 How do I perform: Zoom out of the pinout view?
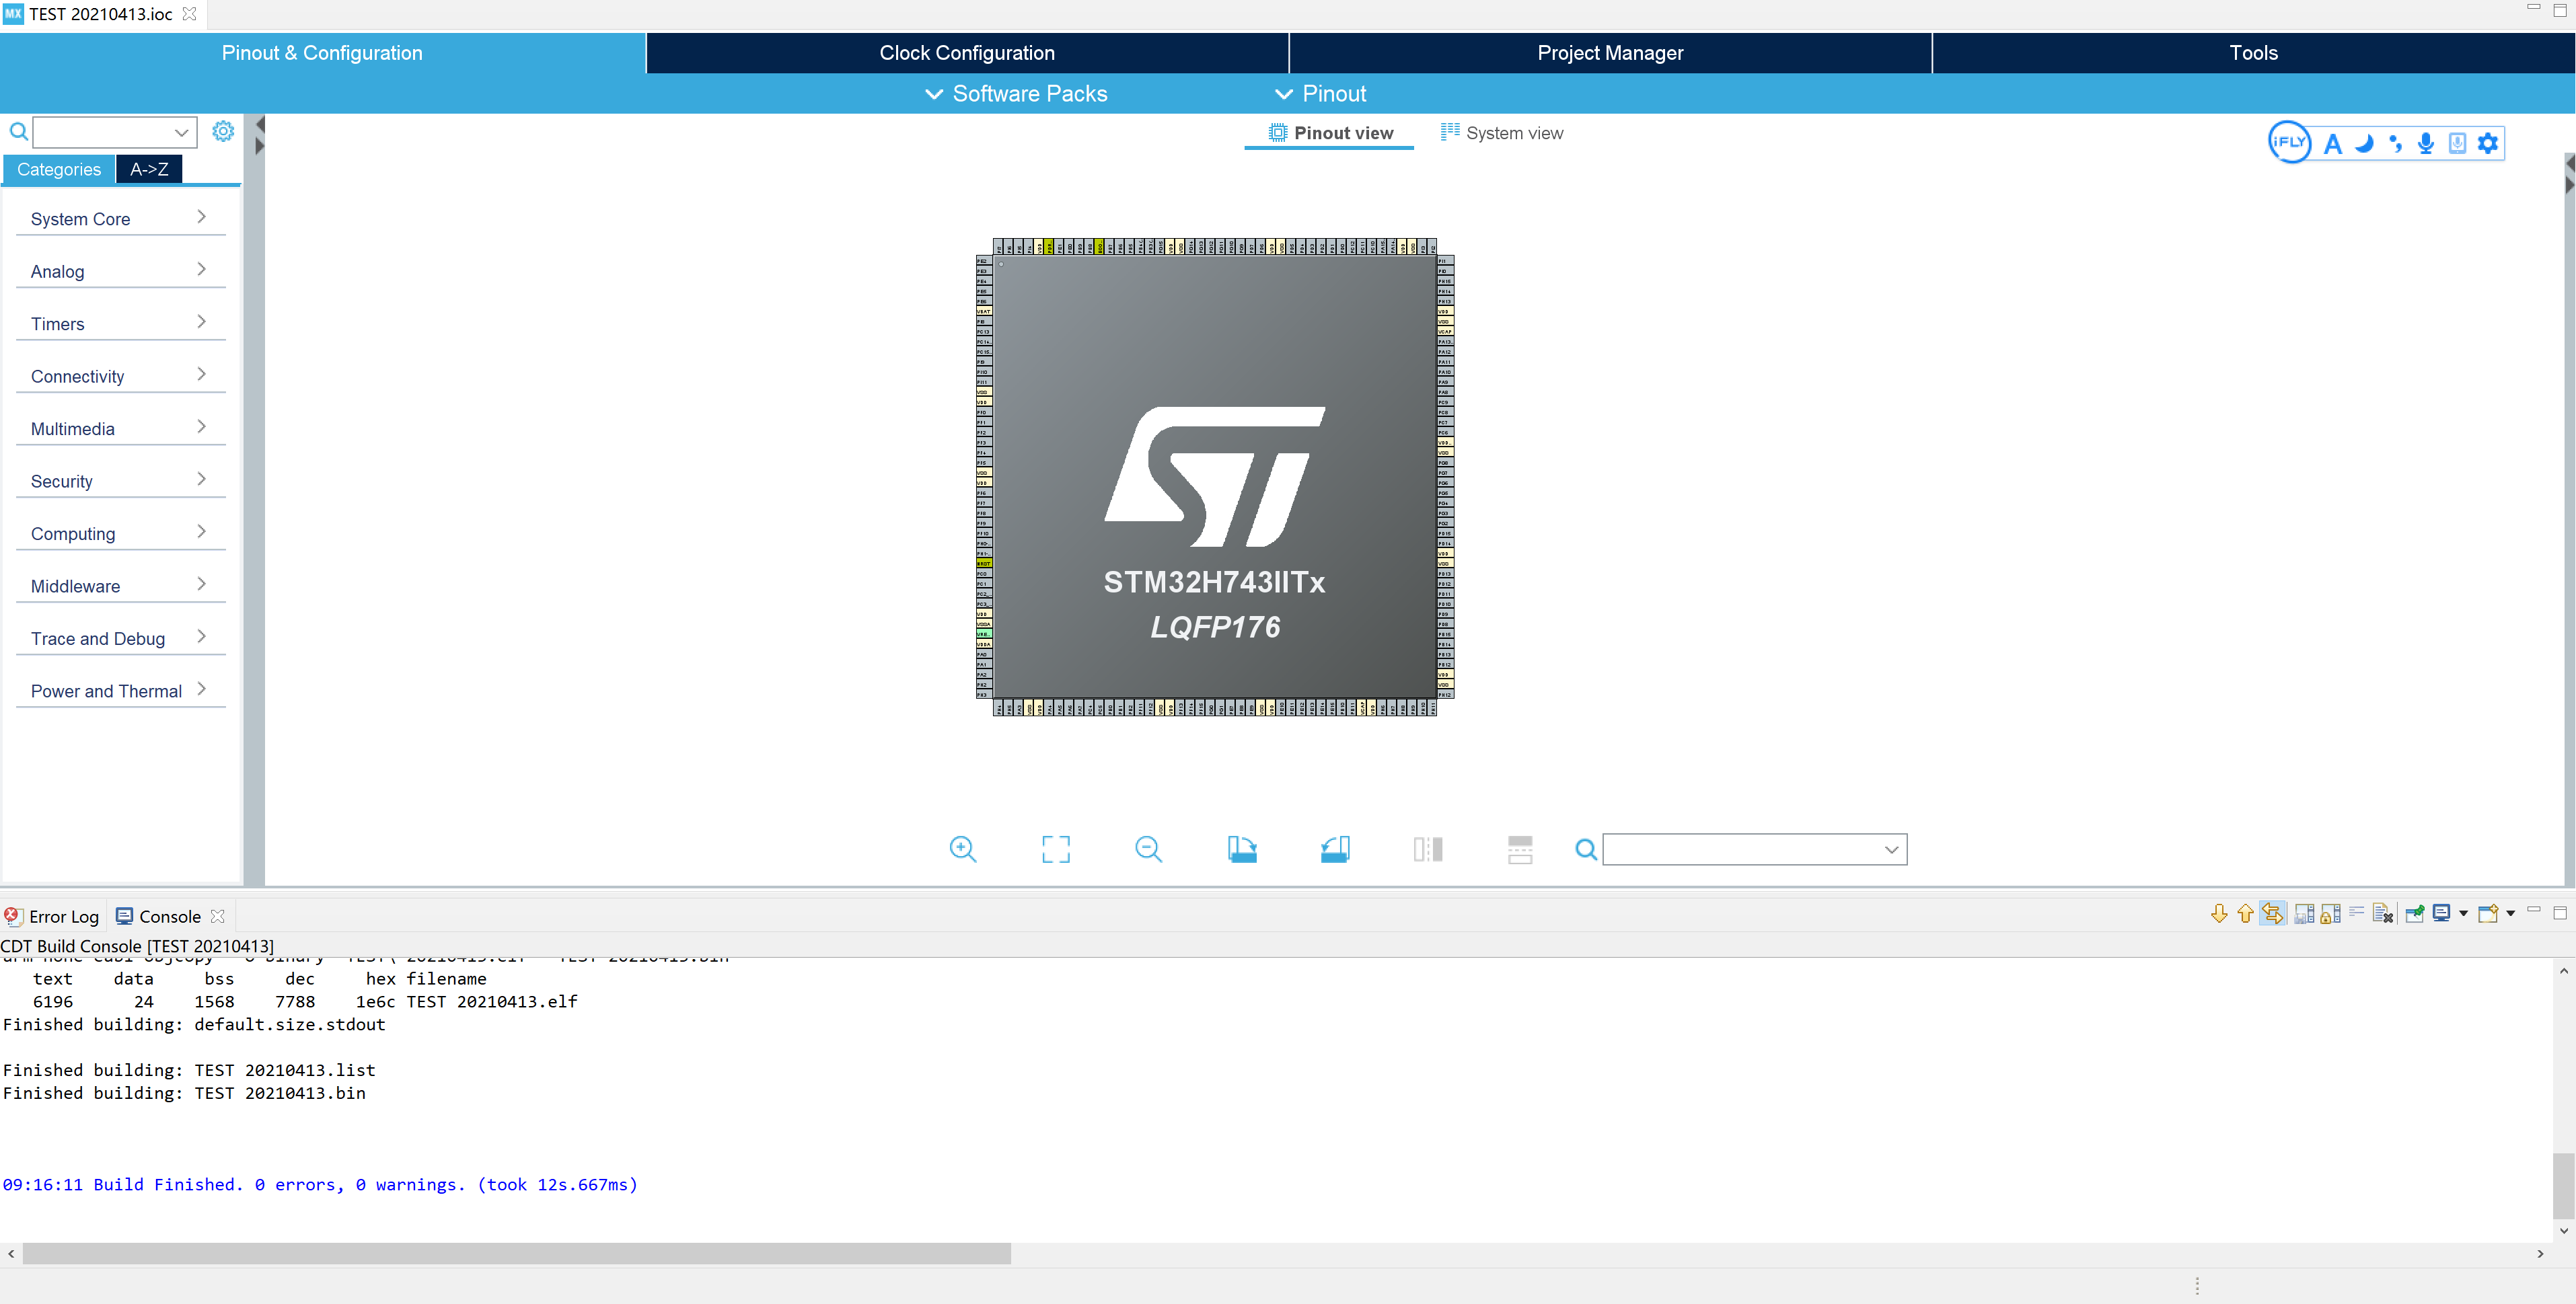[1147, 848]
